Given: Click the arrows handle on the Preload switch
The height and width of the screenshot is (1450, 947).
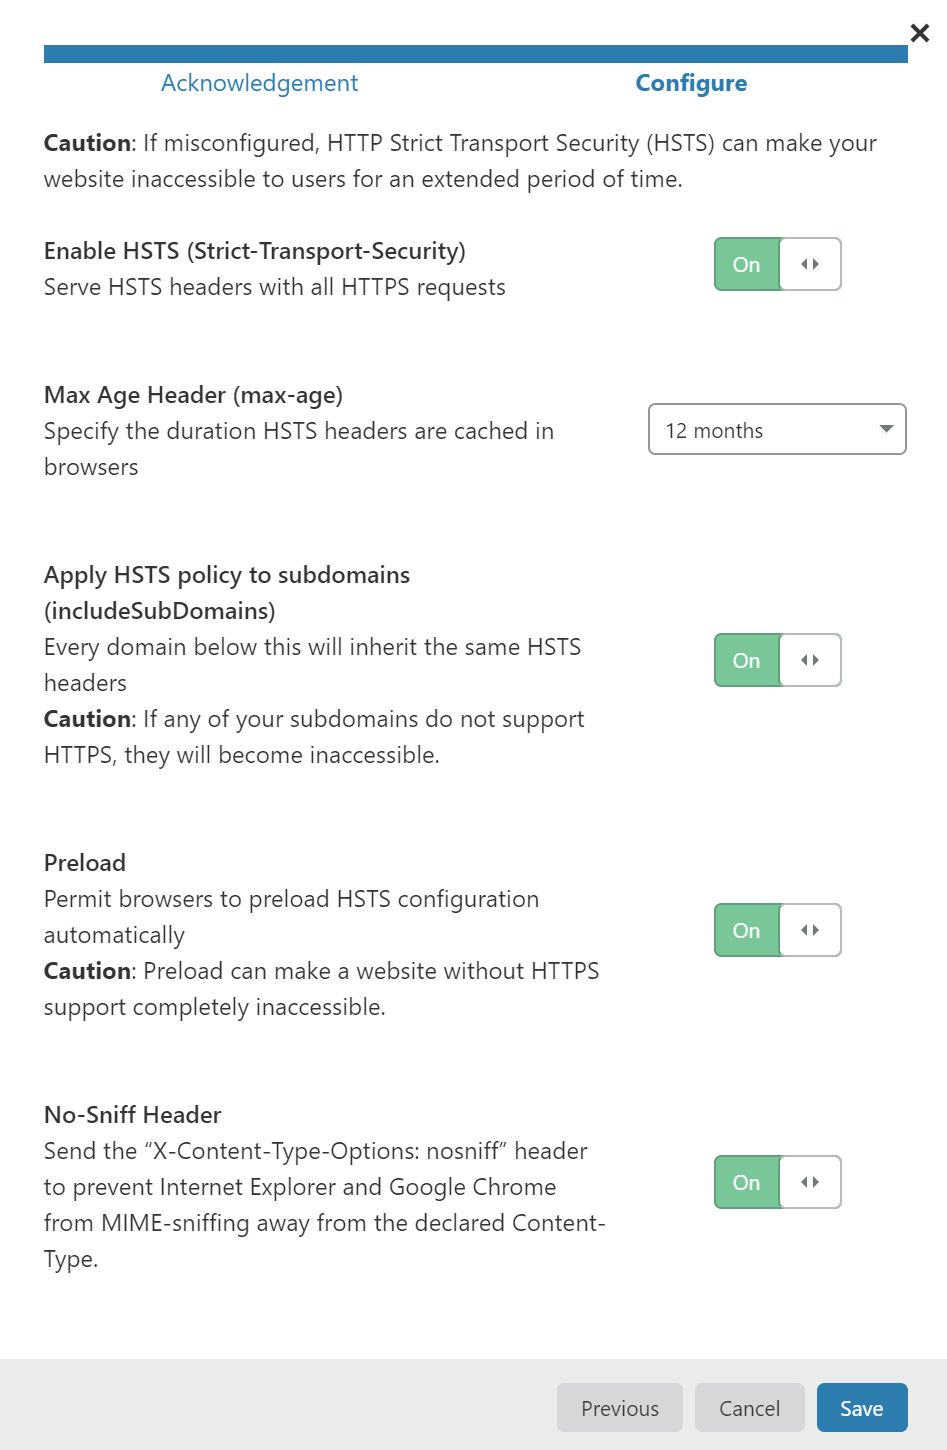Looking at the screenshot, I should pos(810,930).
